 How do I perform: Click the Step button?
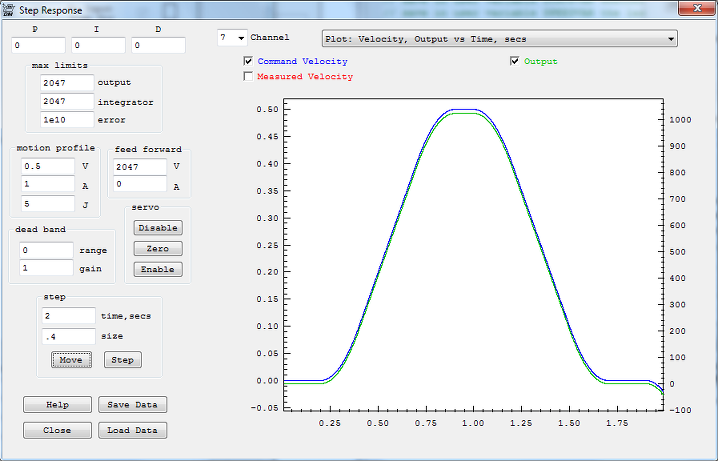click(122, 360)
